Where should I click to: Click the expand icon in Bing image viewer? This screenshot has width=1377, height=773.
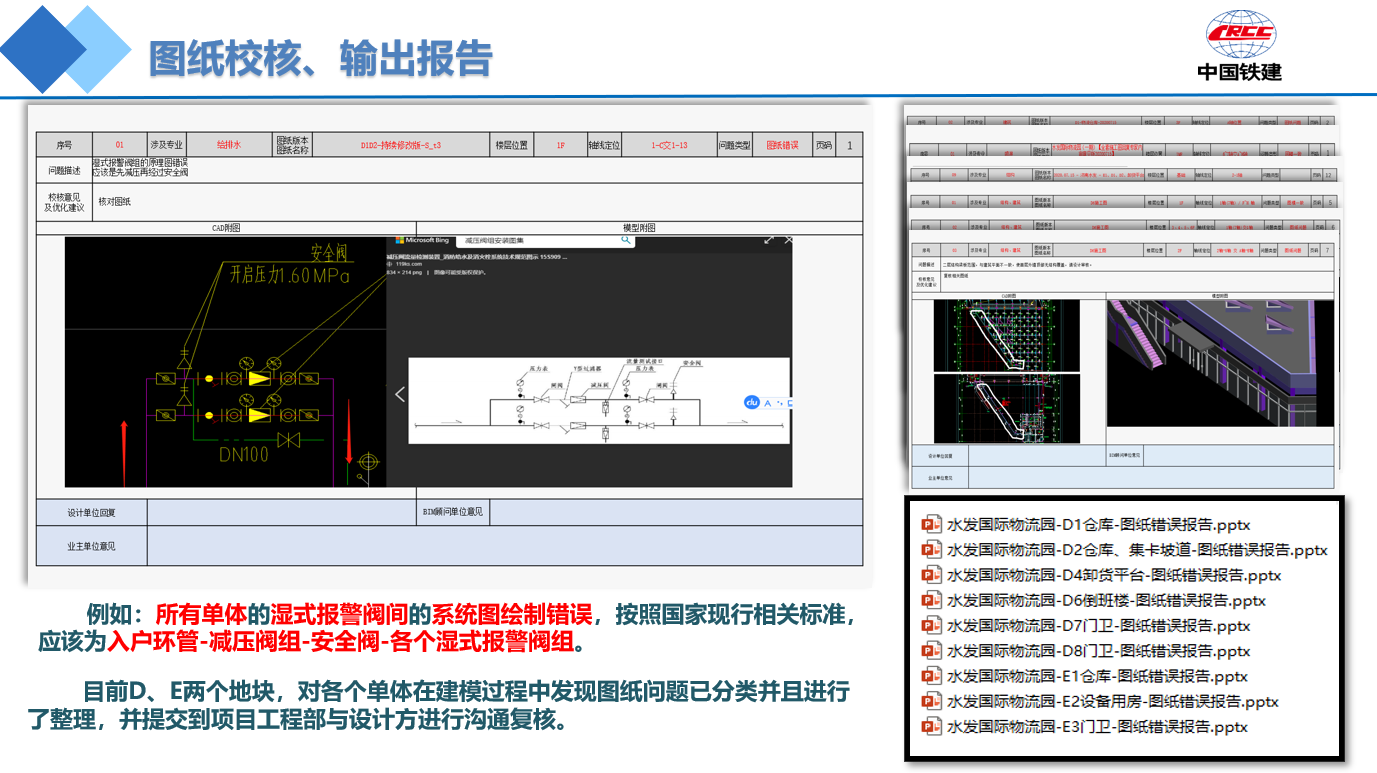769,241
